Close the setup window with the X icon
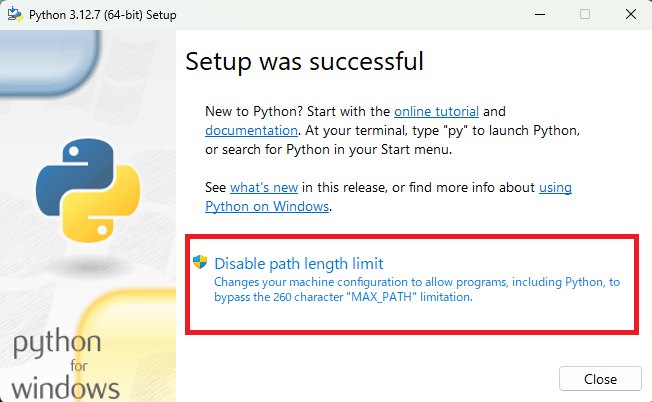 click(630, 14)
